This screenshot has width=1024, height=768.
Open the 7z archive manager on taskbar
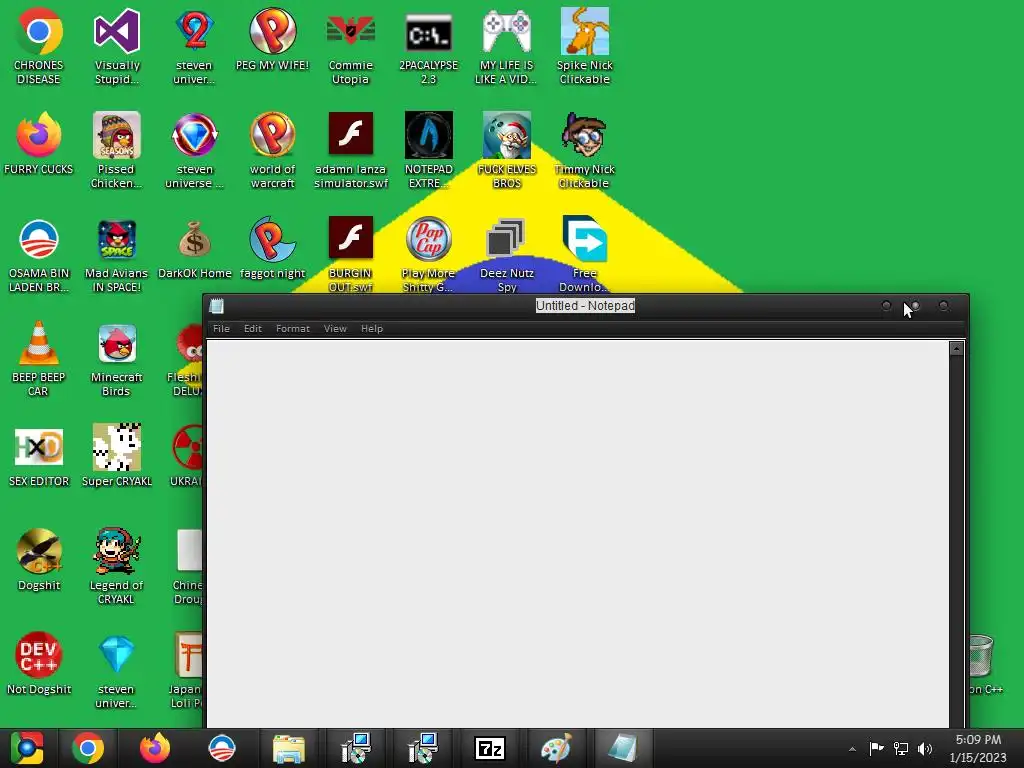point(490,748)
